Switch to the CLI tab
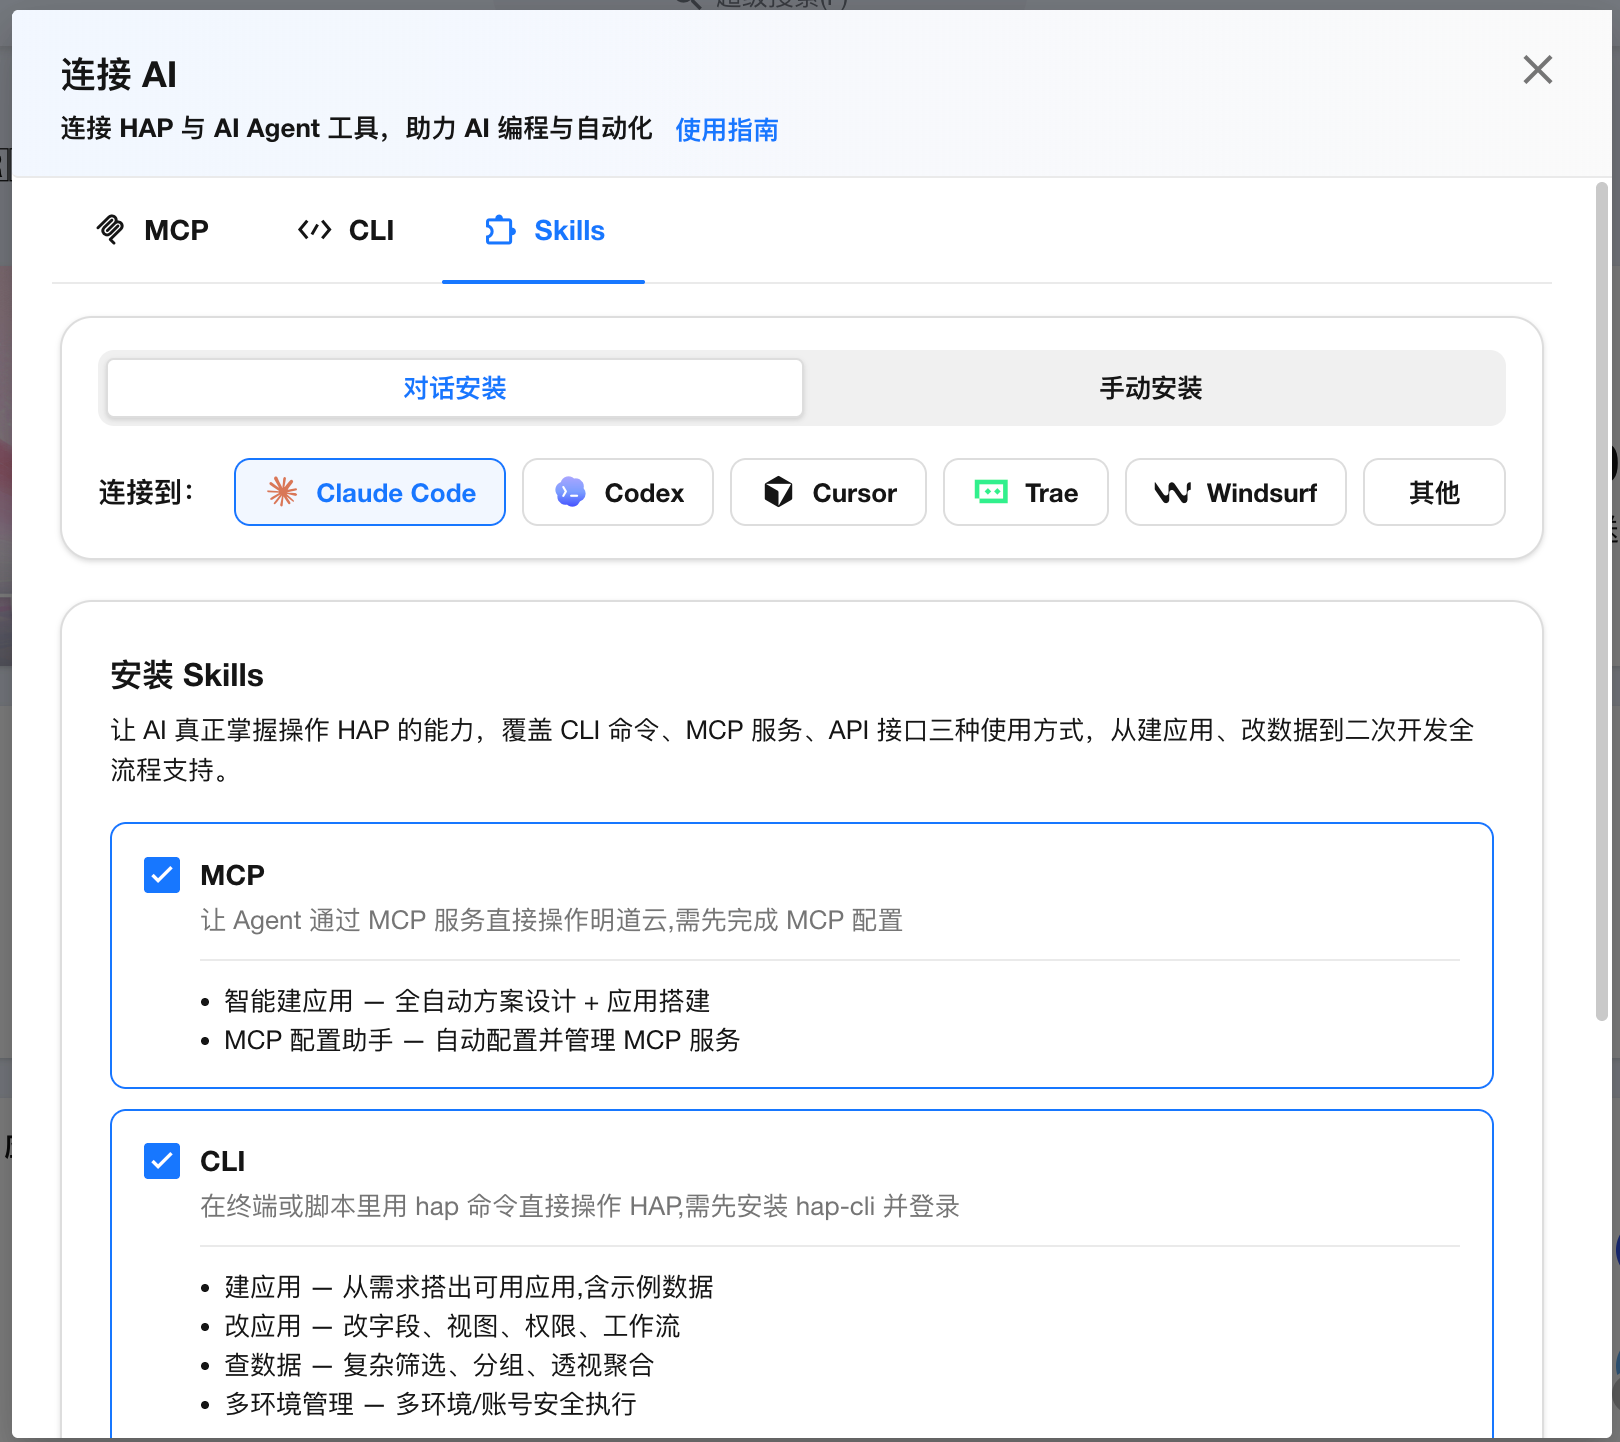 [346, 231]
